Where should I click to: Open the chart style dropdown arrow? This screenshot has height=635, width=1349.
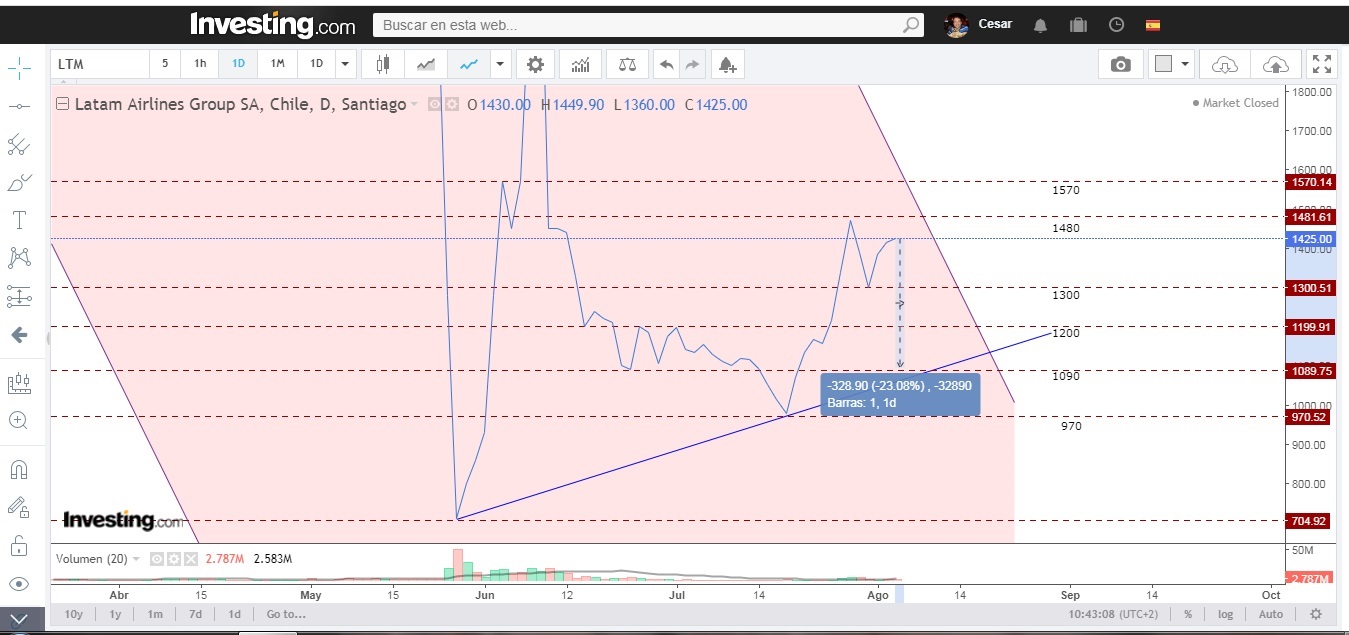(500, 64)
